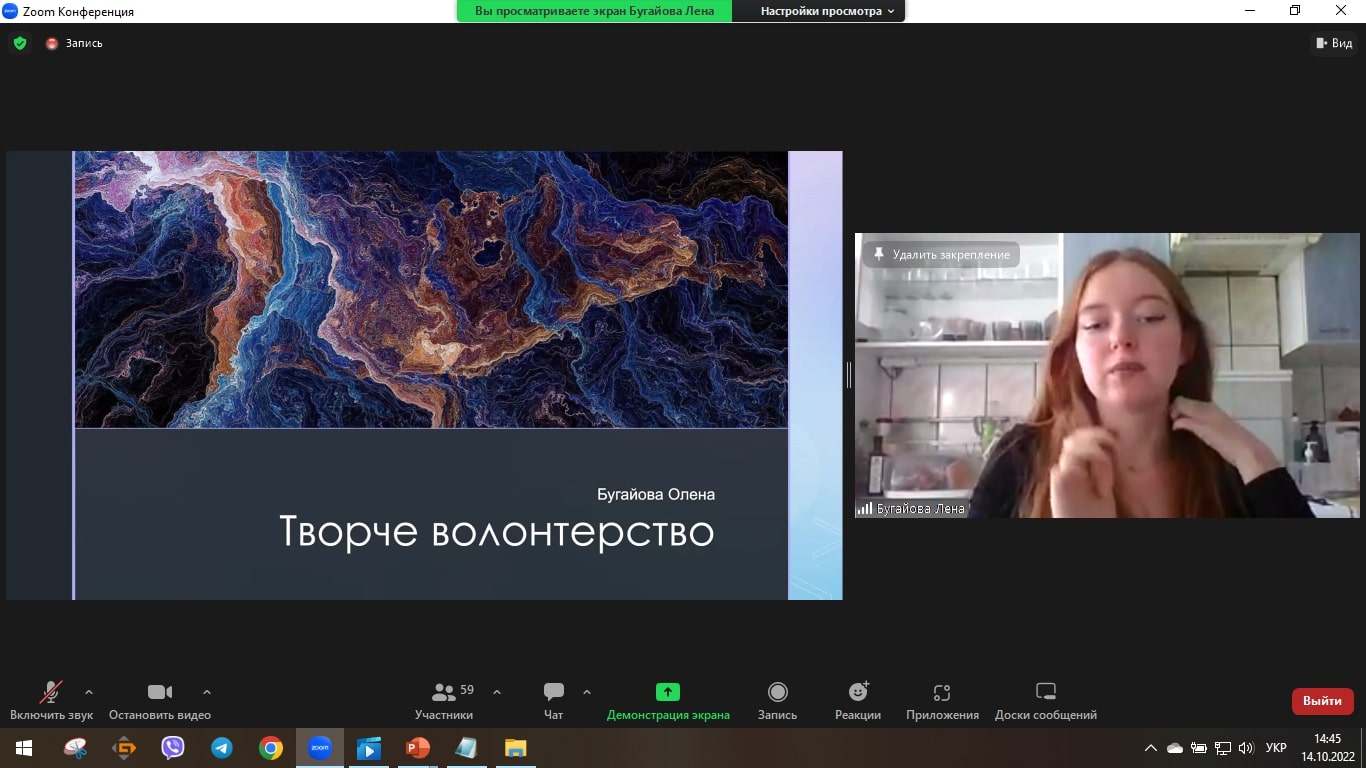Screen dimensions: 1366x768
Task: Open the view settings dropdown at top
Action: (x=827, y=11)
